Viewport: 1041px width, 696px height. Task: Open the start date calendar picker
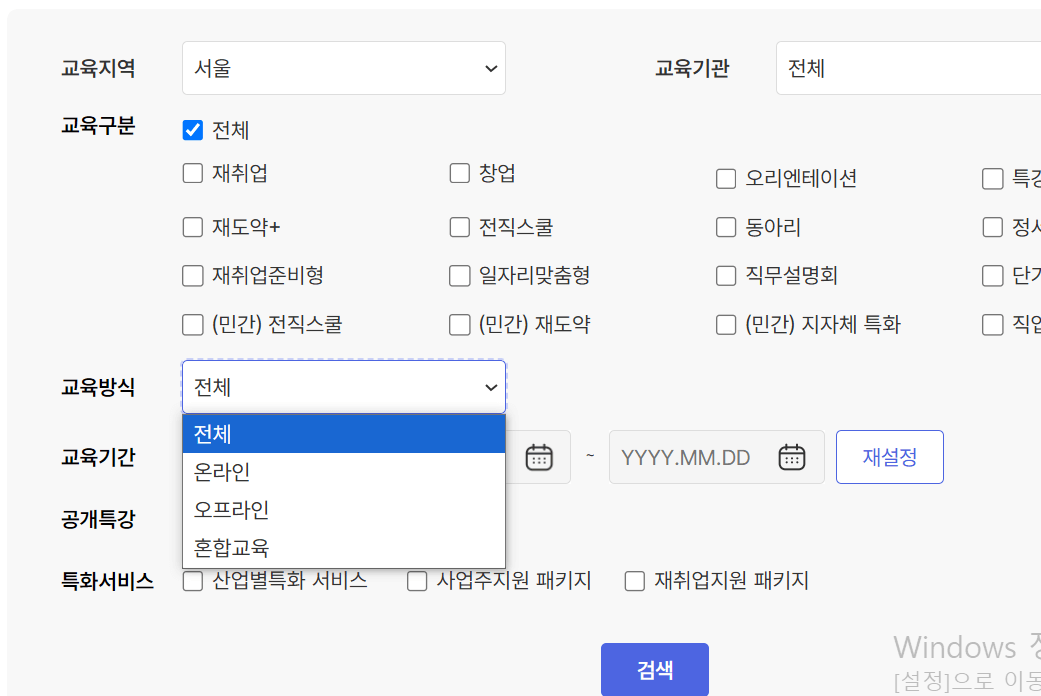[541, 457]
